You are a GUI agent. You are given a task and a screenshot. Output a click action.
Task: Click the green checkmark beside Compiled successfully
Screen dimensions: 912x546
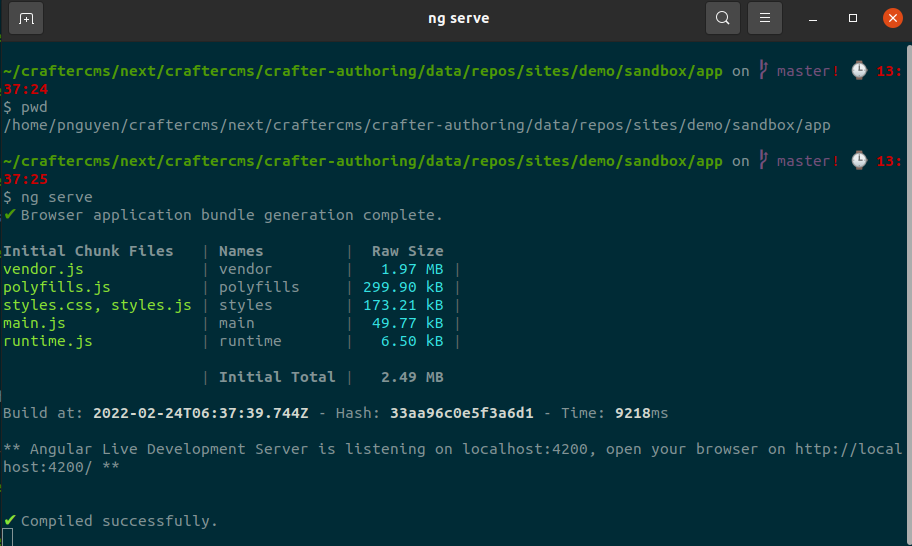pyautogui.click(x=10, y=520)
